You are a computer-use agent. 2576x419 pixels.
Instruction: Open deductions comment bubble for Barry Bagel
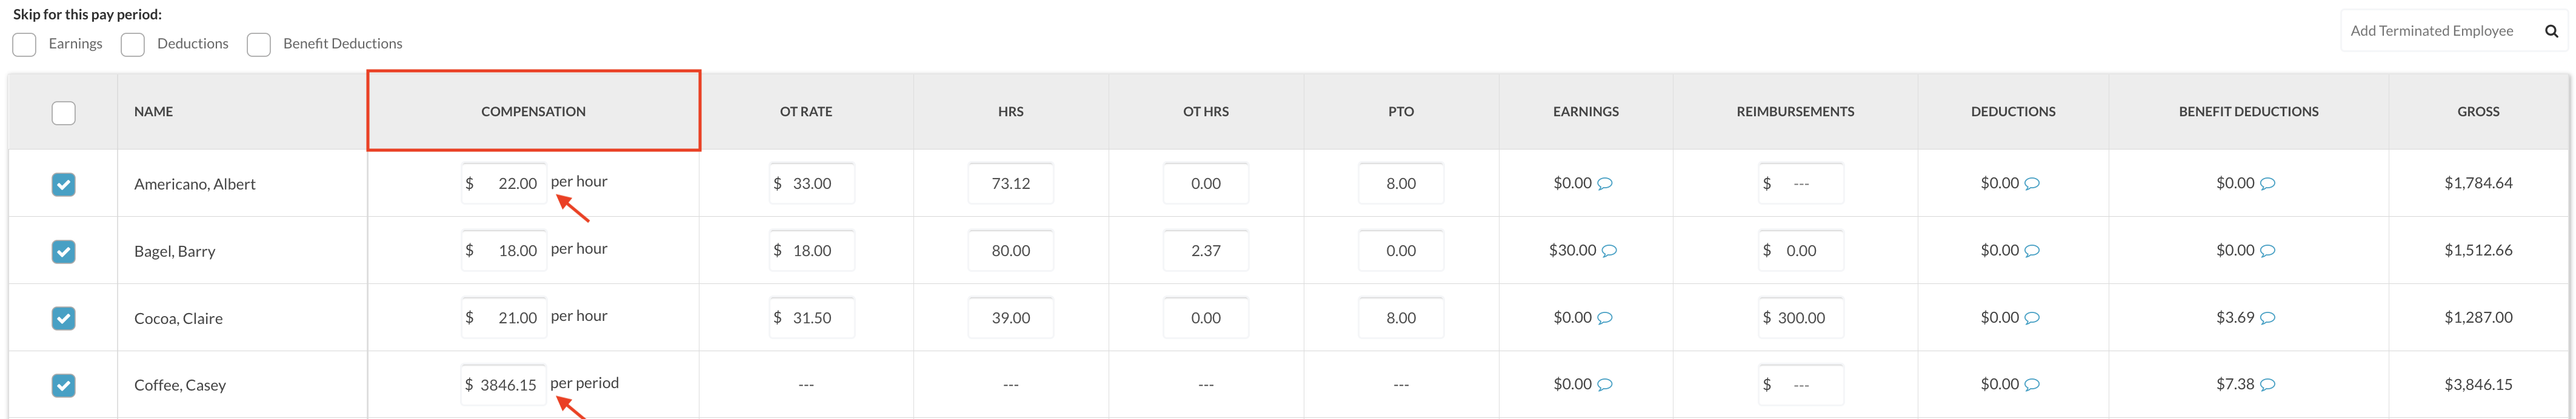pyautogui.click(x=2032, y=251)
